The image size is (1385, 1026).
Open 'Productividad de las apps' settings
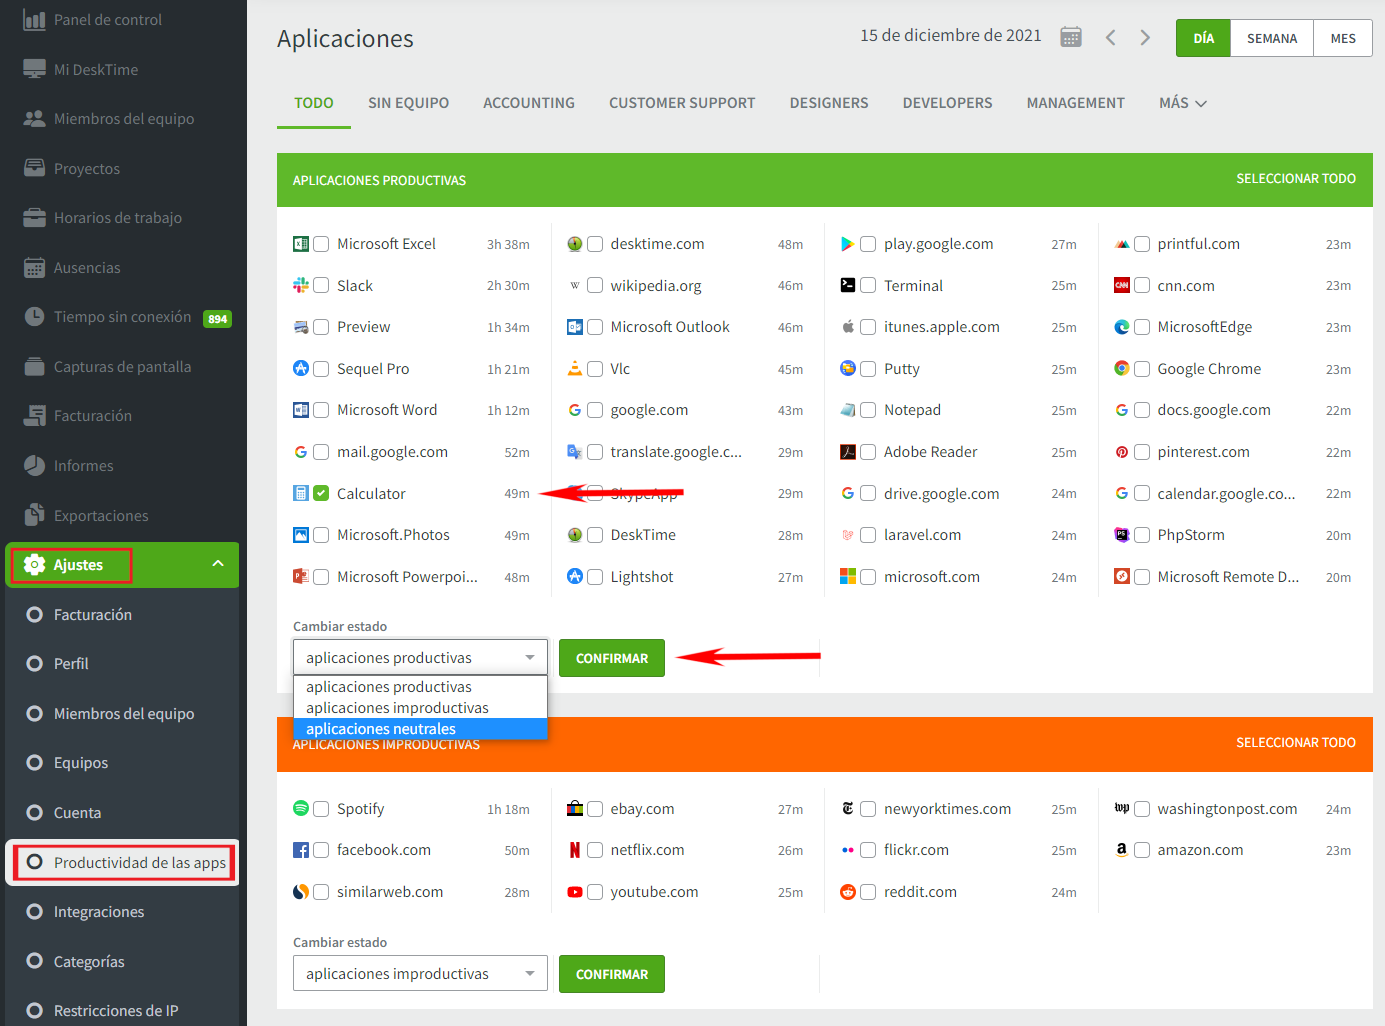(x=124, y=862)
